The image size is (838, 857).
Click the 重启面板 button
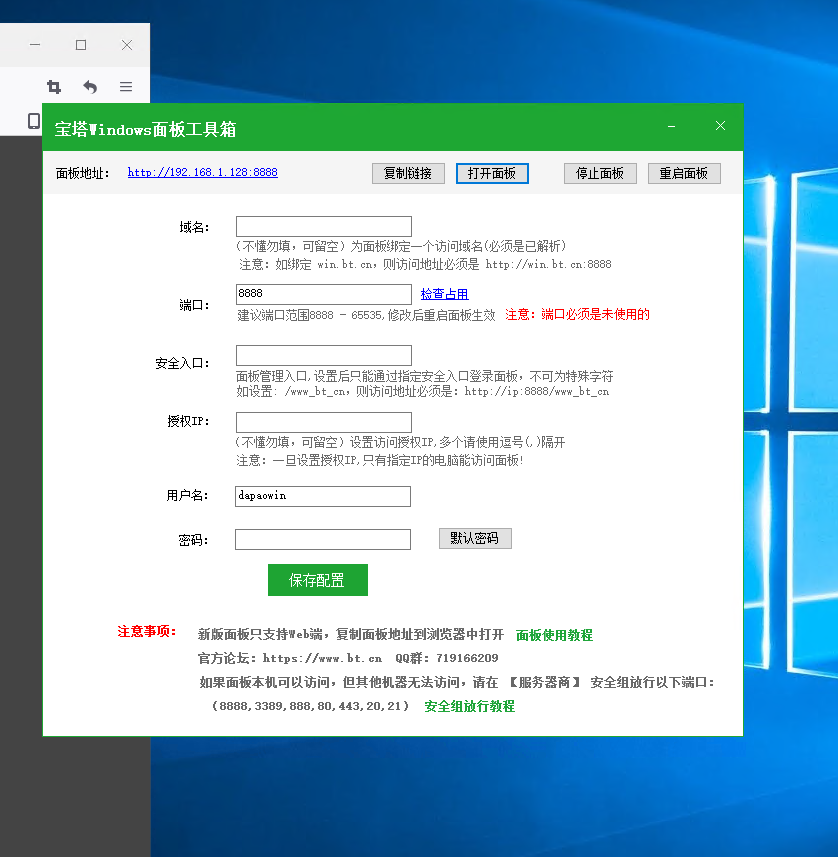(684, 173)
